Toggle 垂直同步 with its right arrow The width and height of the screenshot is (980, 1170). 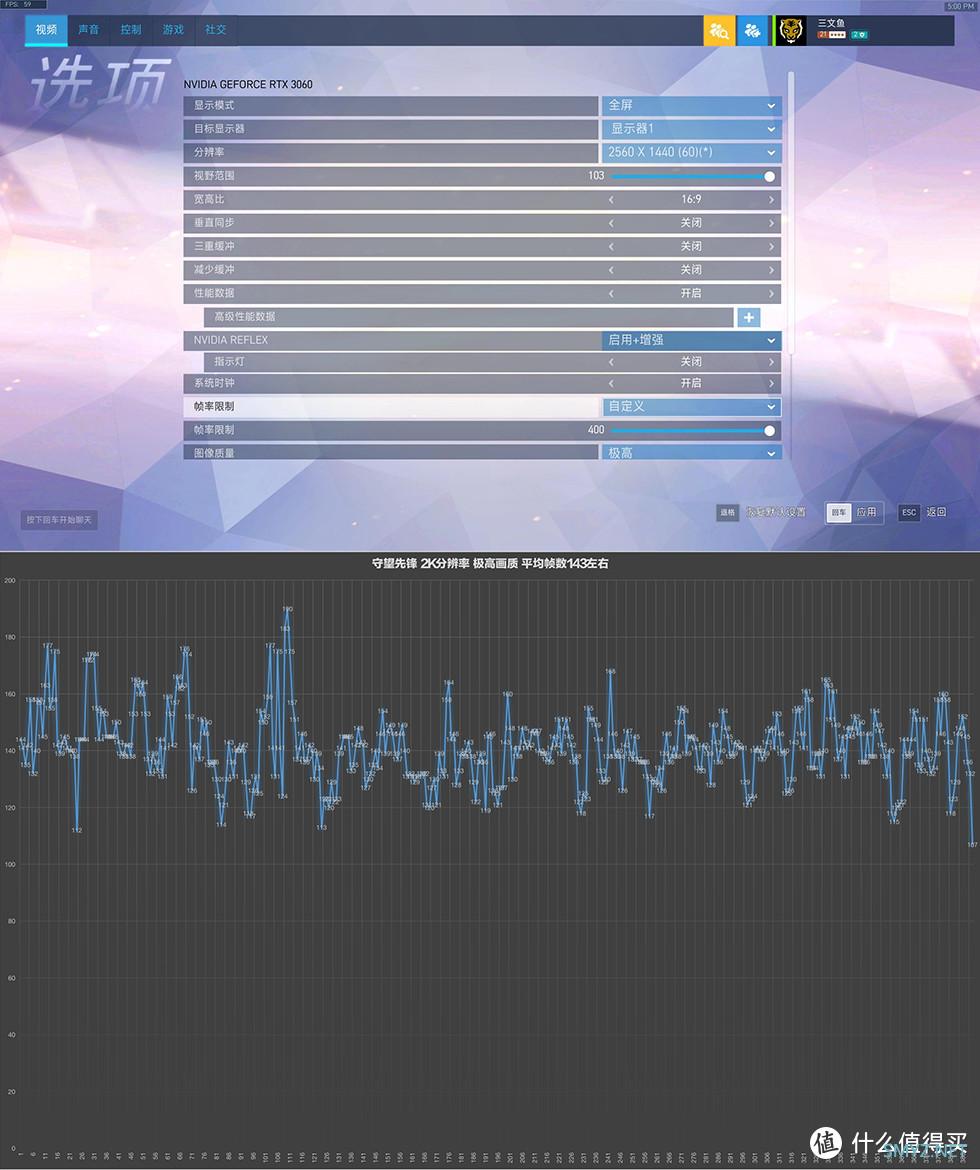(x=771, y=223)
